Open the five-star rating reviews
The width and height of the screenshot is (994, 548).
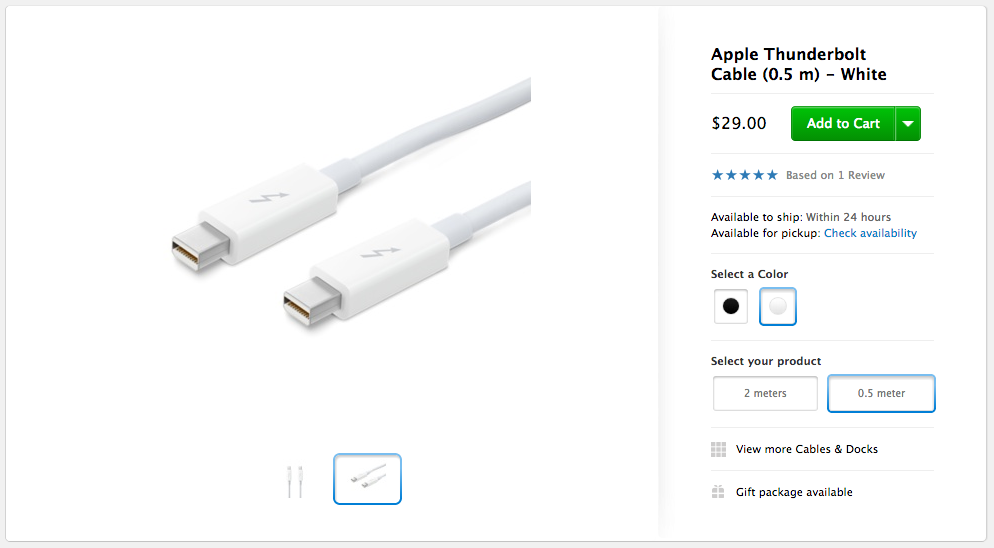click(x=744, y=175)
